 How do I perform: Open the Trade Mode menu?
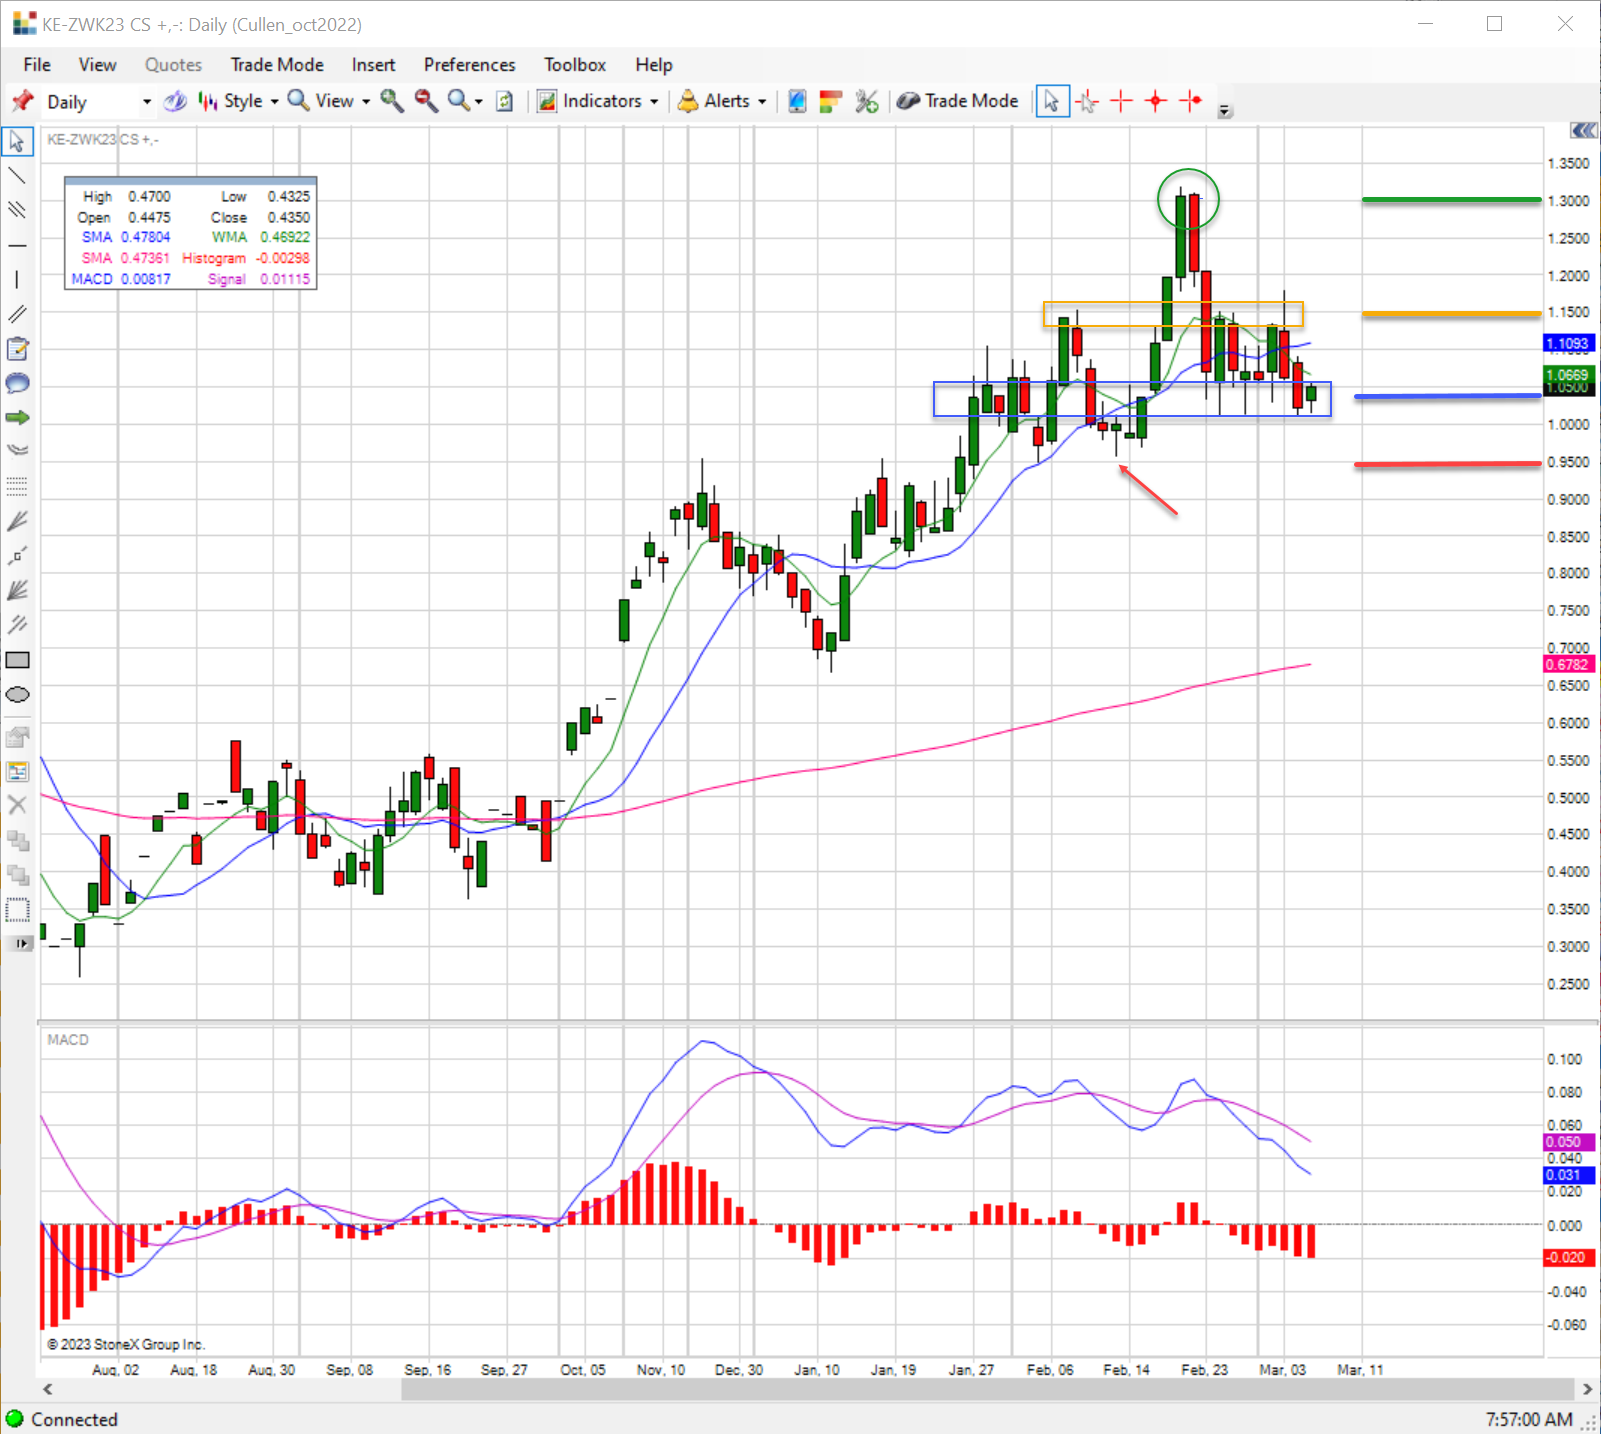click(x=277, y=65)
